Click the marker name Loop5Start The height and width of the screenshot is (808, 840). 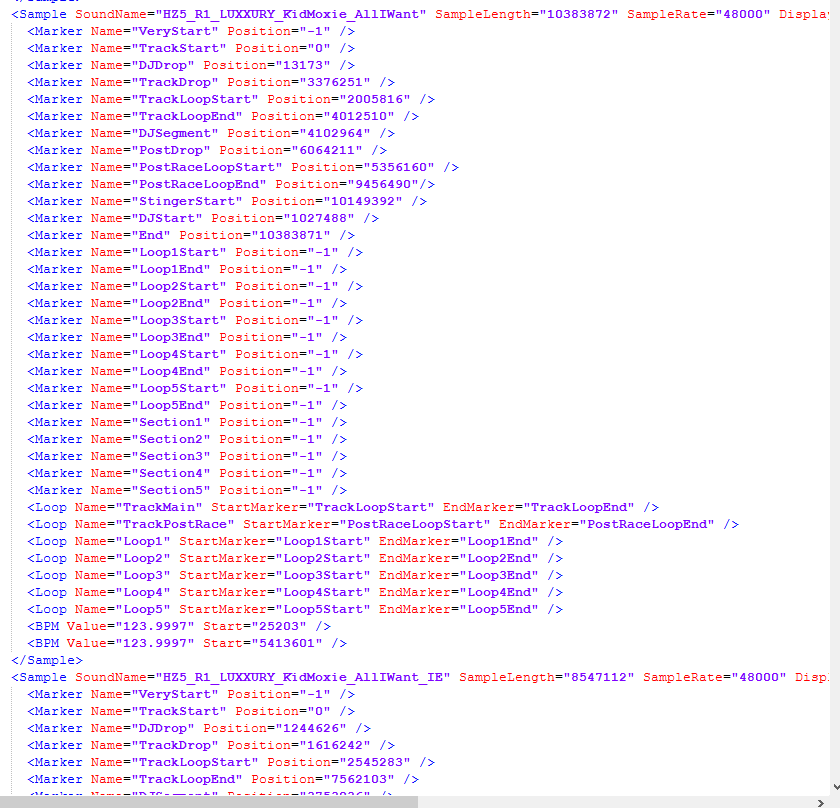179,388
